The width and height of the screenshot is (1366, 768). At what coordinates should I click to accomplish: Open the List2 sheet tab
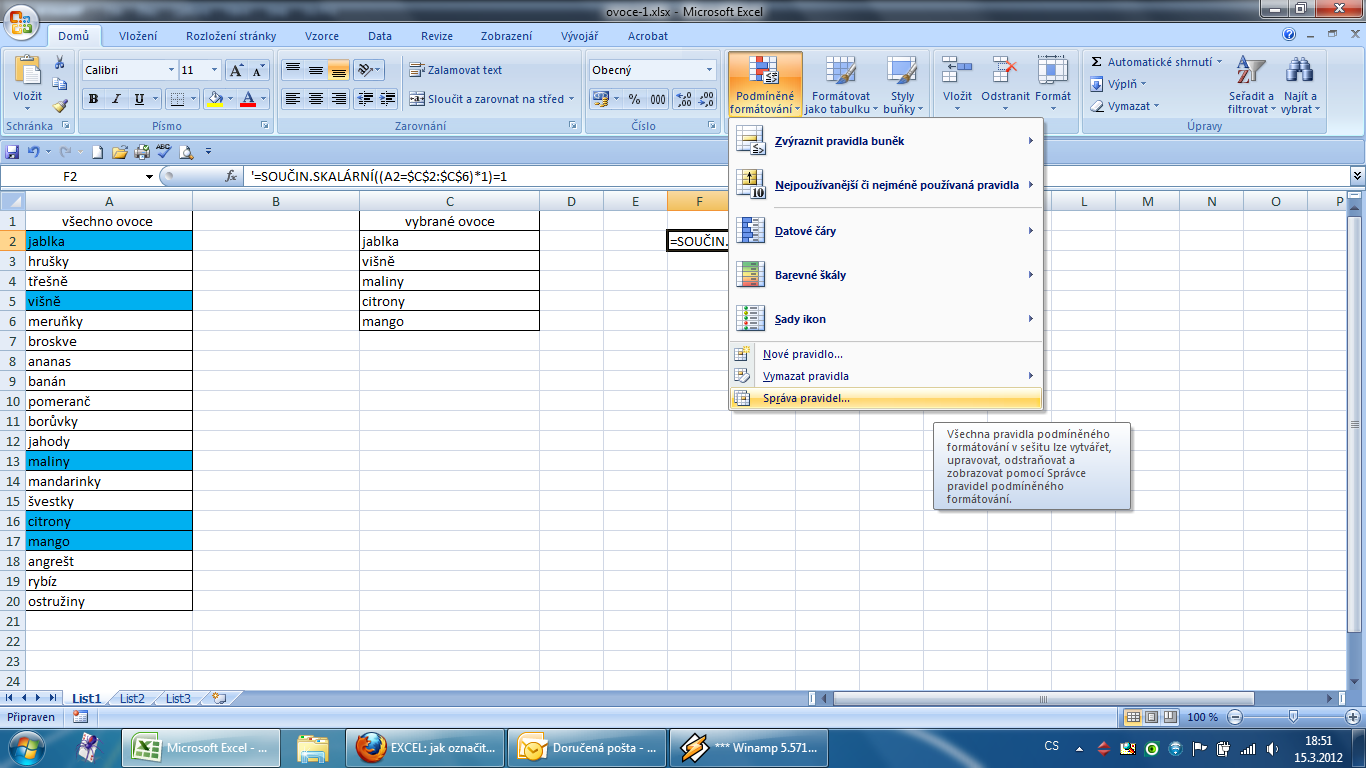[x=132, y=698]
